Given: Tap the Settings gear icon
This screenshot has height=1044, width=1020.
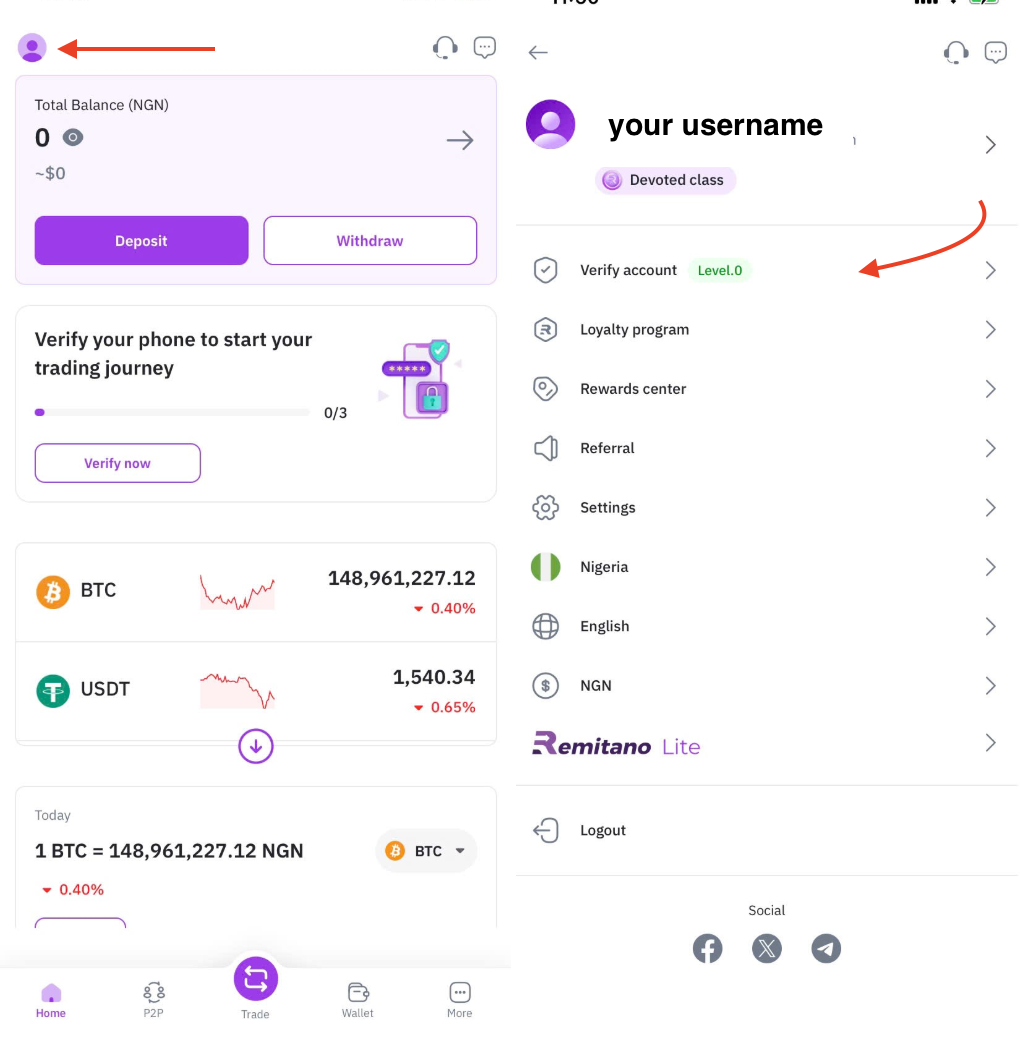Looking at the screenshot, I should (x=545, y=508).
